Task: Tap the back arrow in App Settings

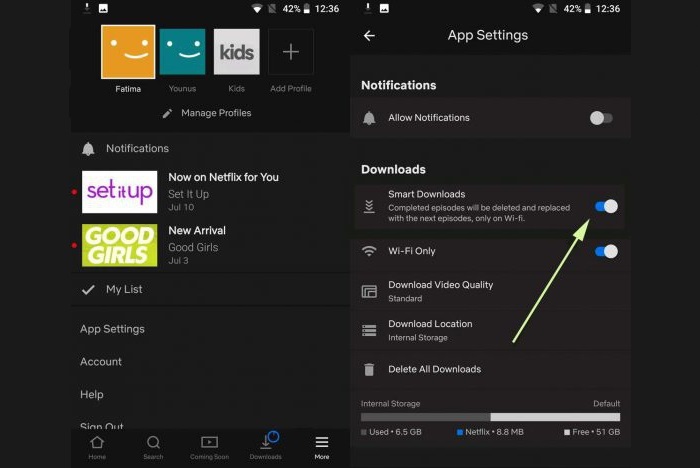Action: [x=369, y=36]
